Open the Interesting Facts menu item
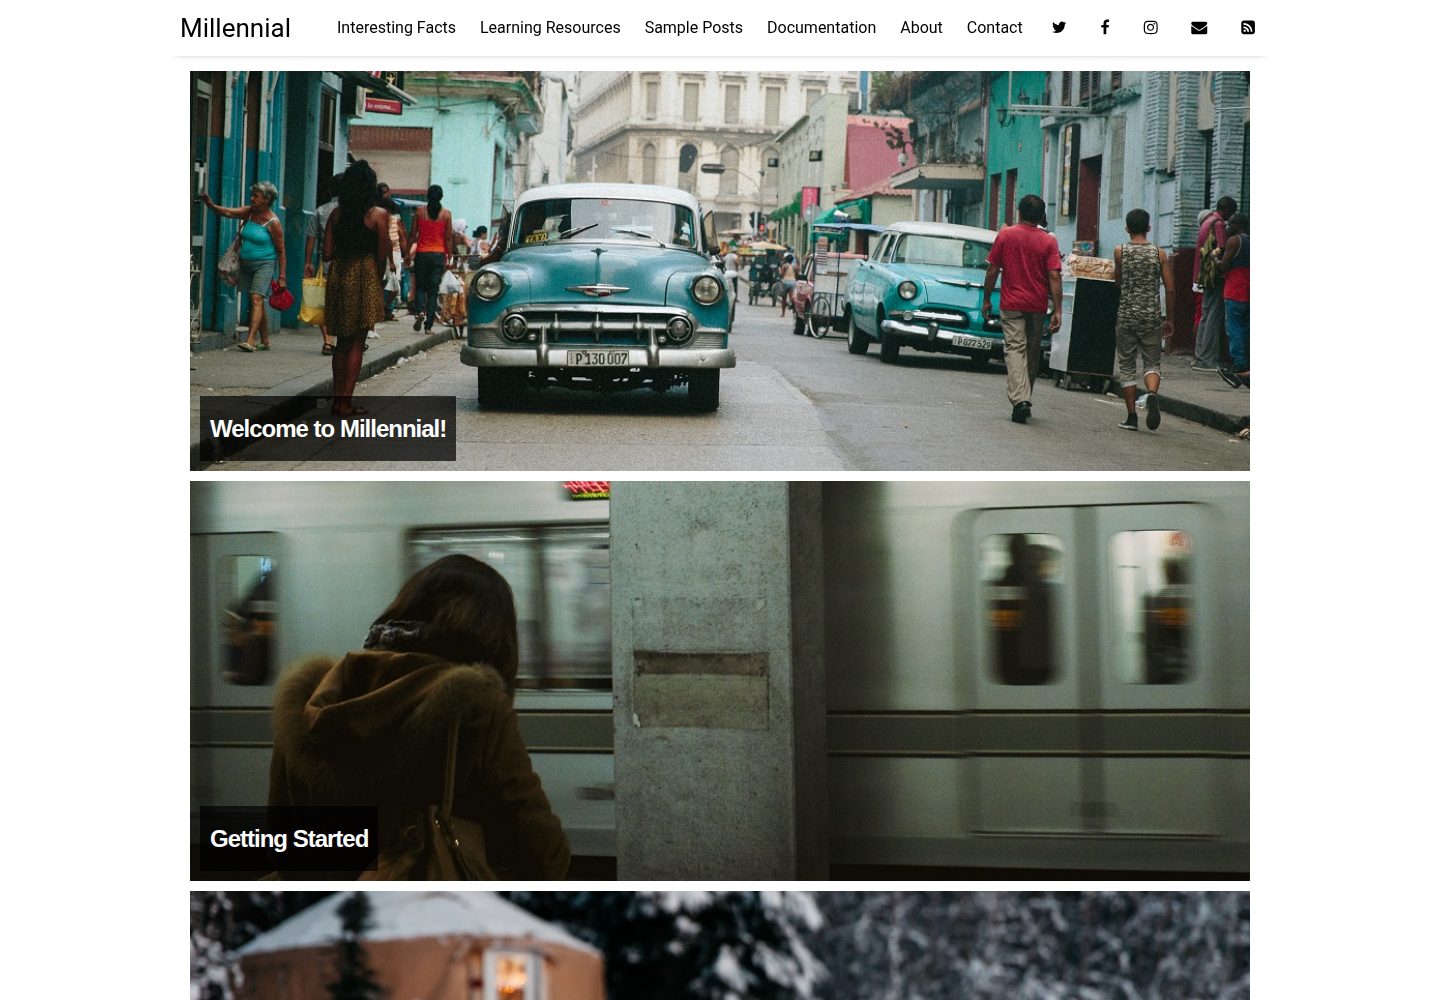Screen dimensions: 1440x1000 point(396,28)
